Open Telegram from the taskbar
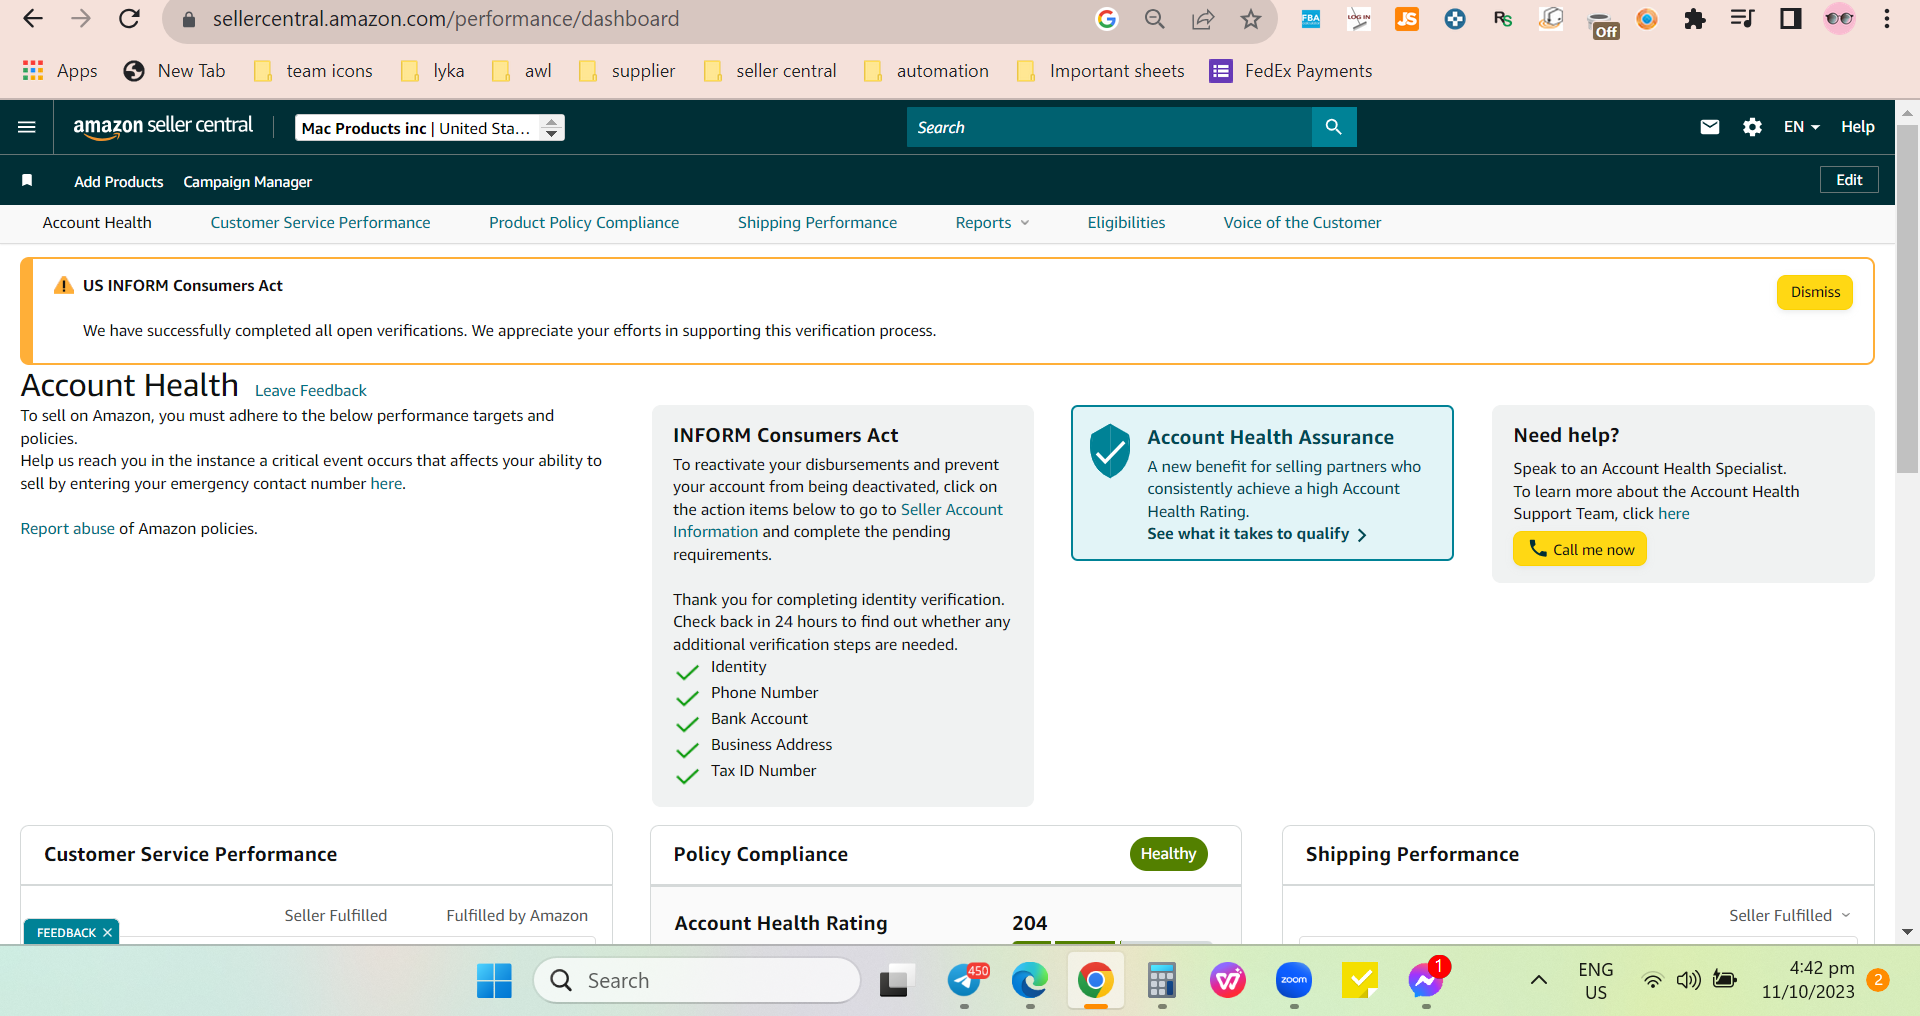This screenshot has width=1920, height=1016. (965, 981)
